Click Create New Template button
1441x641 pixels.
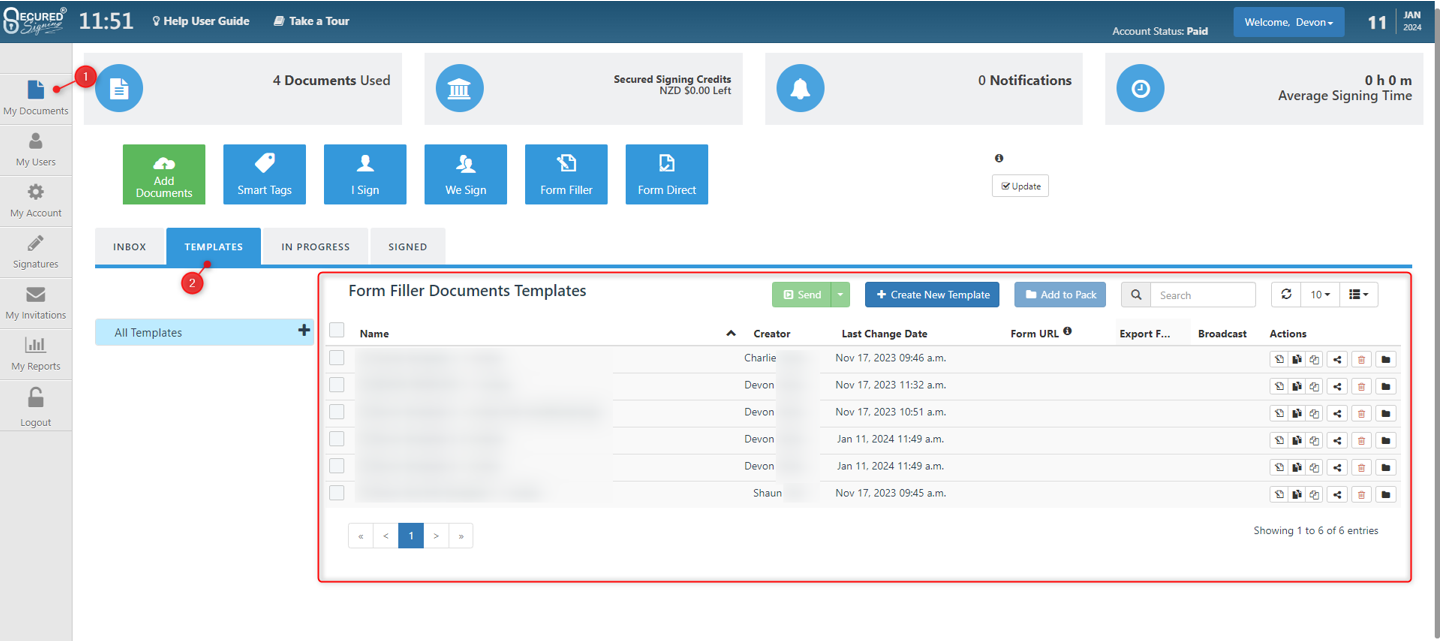click(932, 295)
